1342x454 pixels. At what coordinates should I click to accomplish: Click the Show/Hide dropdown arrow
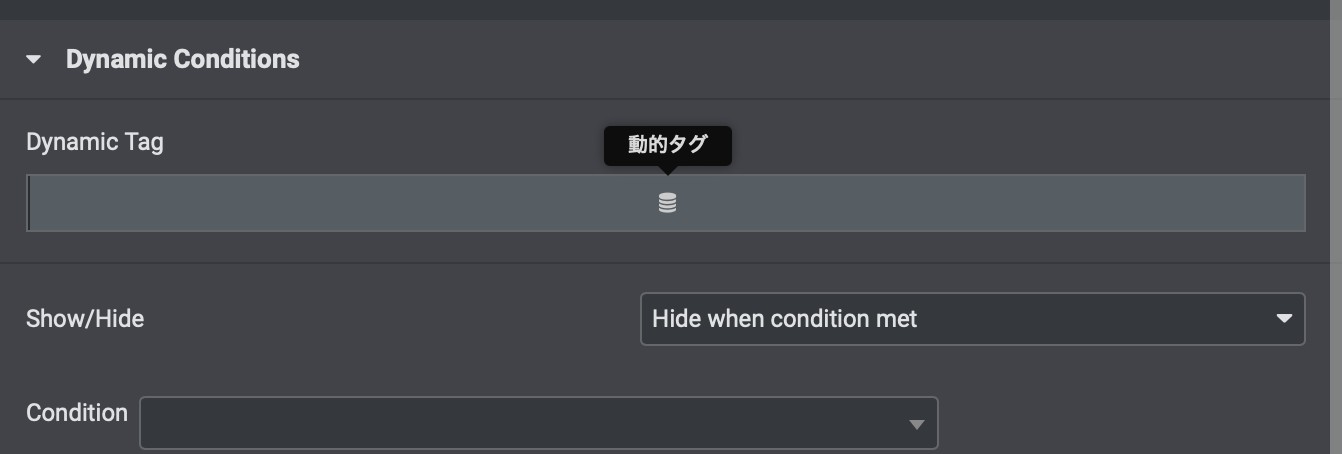pos(1284,319)
